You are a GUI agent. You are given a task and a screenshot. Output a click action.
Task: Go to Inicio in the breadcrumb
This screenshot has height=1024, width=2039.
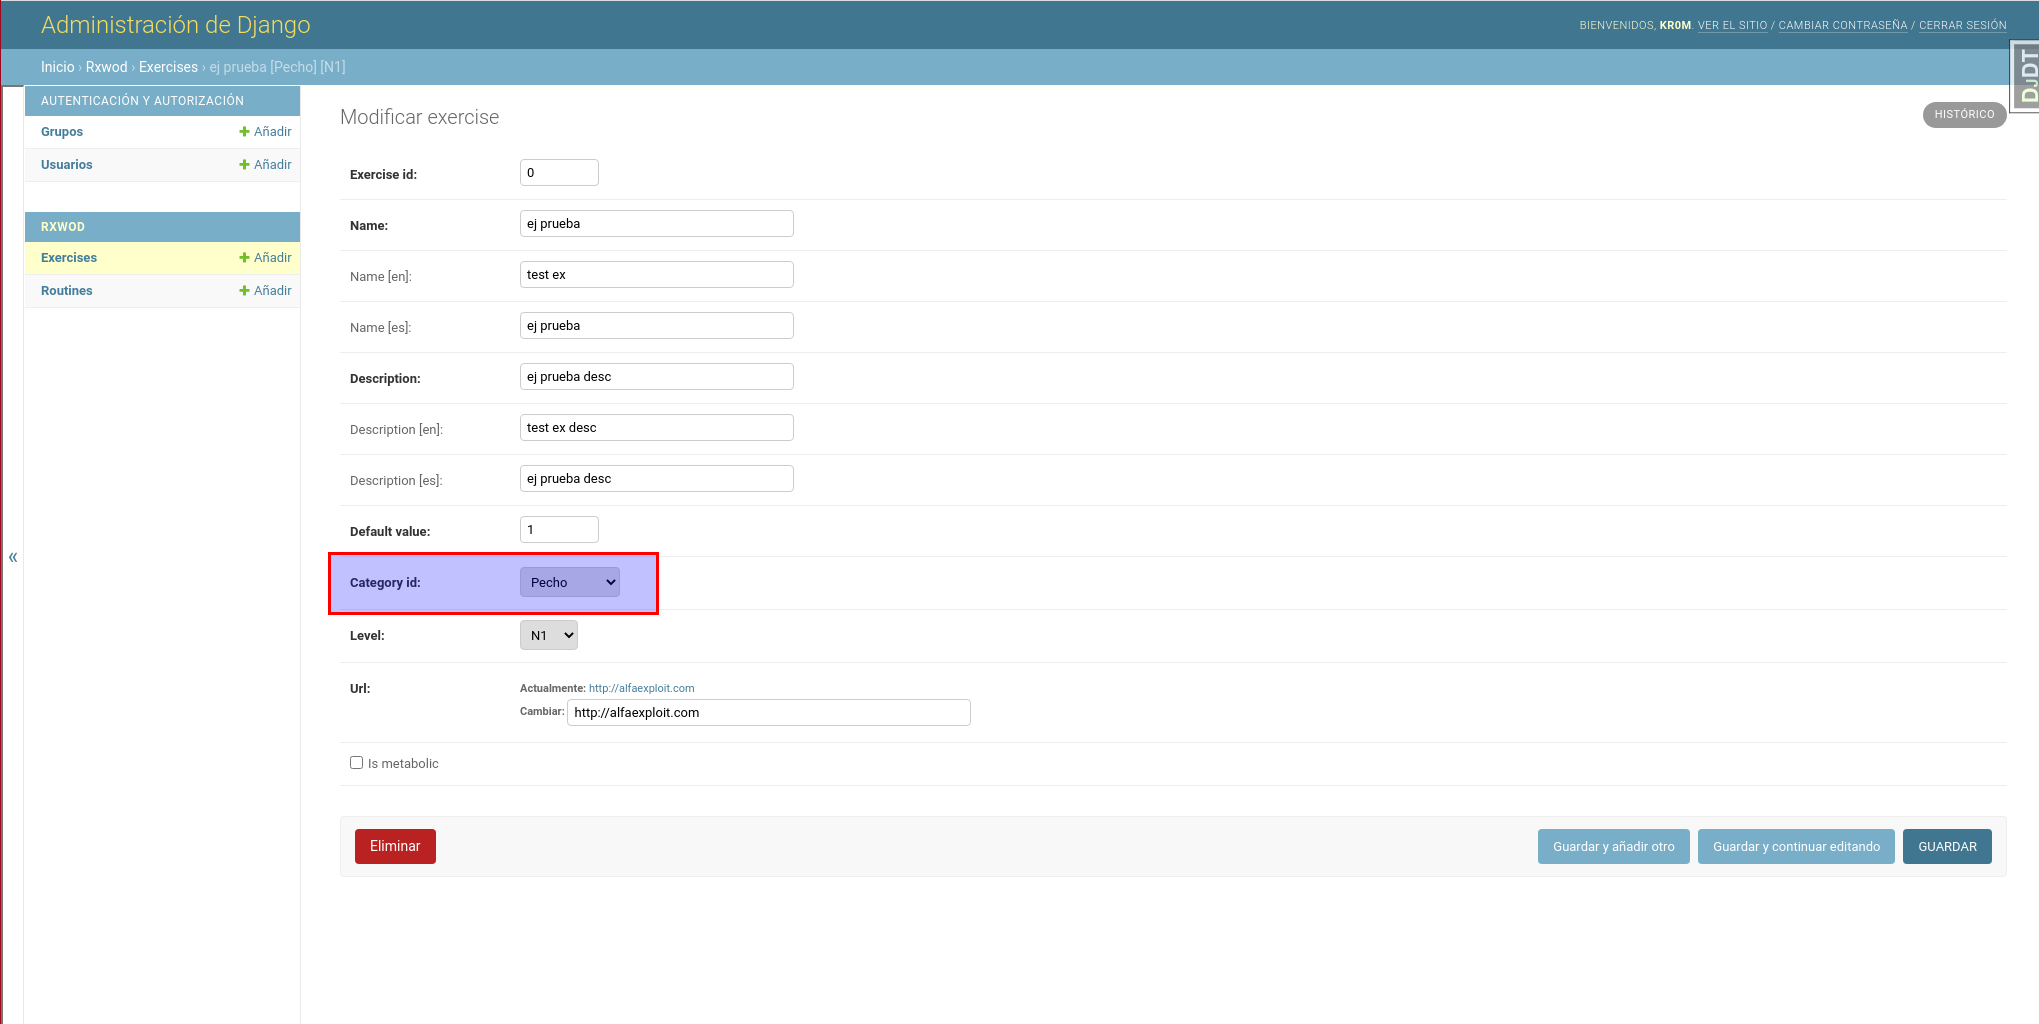[57, 67]
